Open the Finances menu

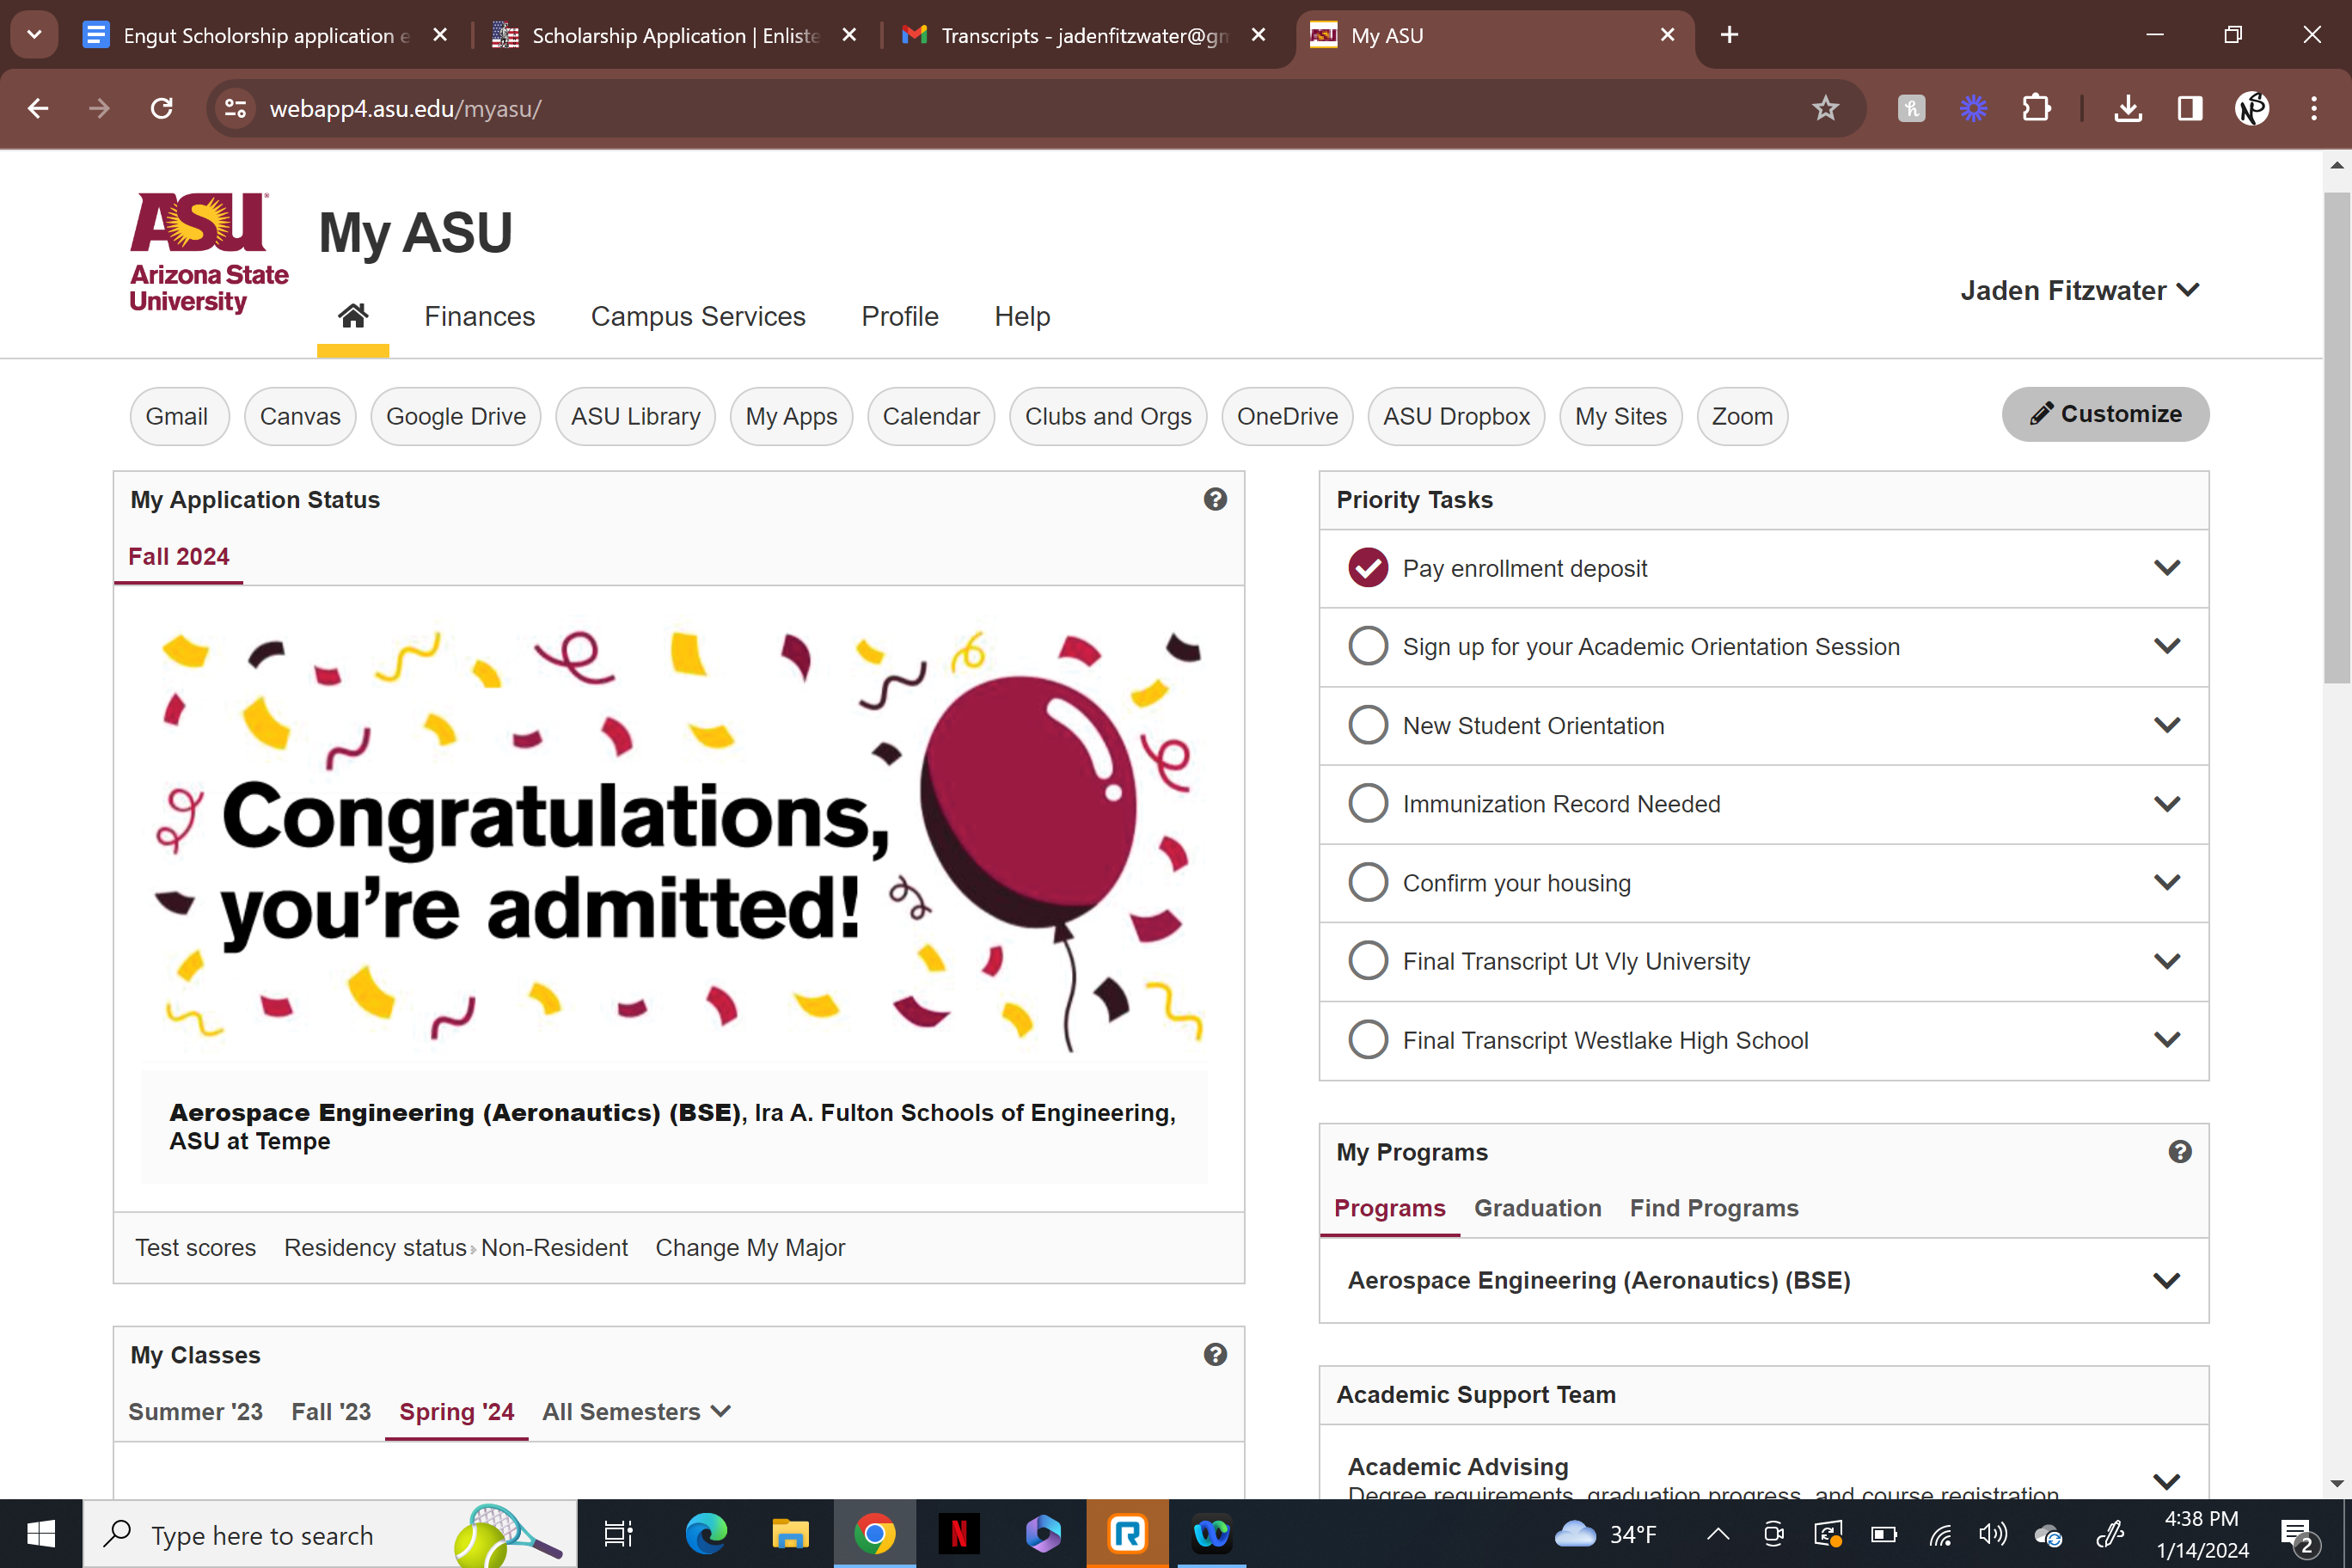[479, 316]
